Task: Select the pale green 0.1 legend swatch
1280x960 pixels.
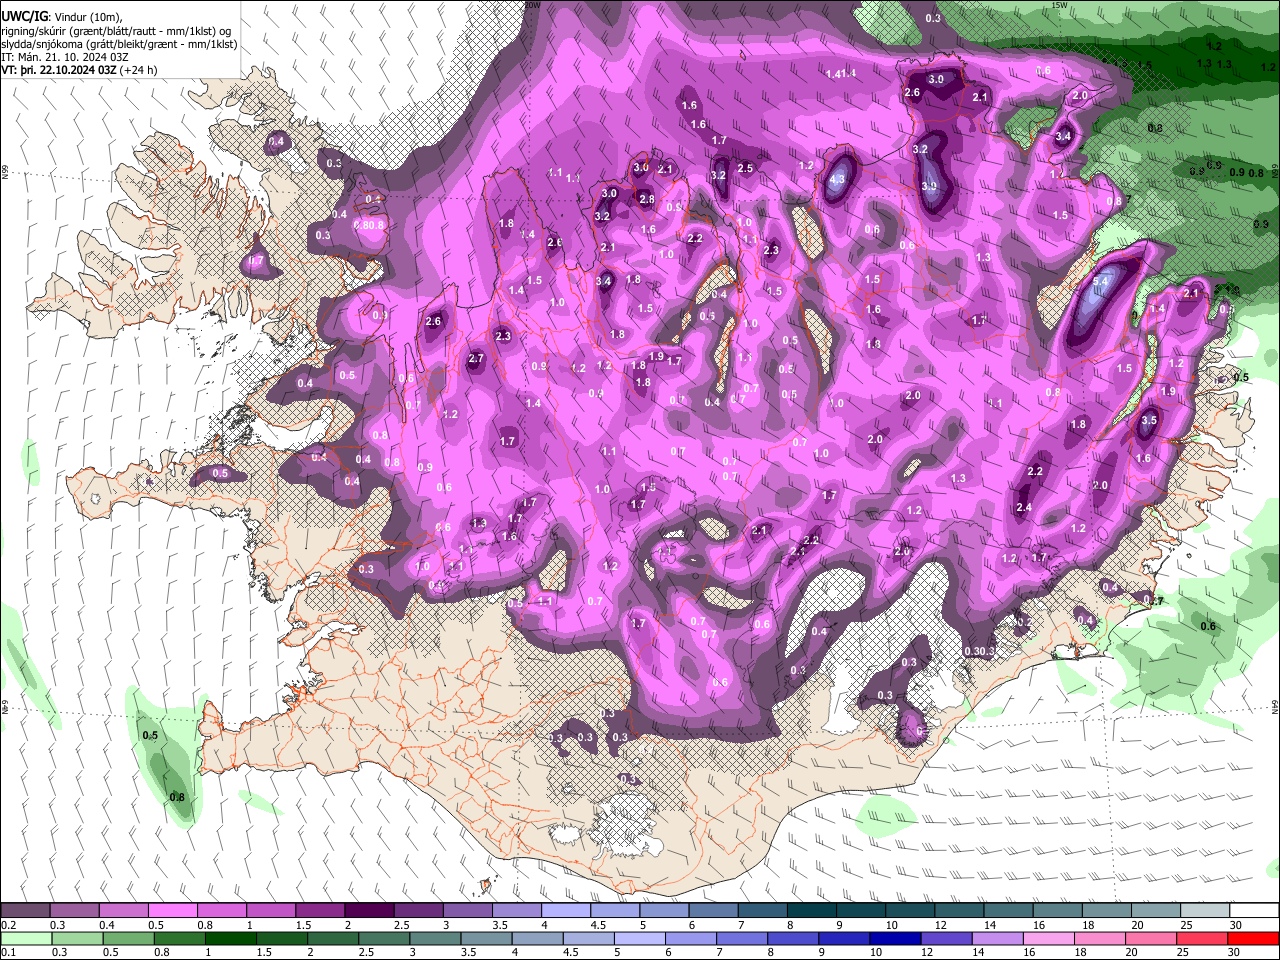Action: [x=25, y=939]
